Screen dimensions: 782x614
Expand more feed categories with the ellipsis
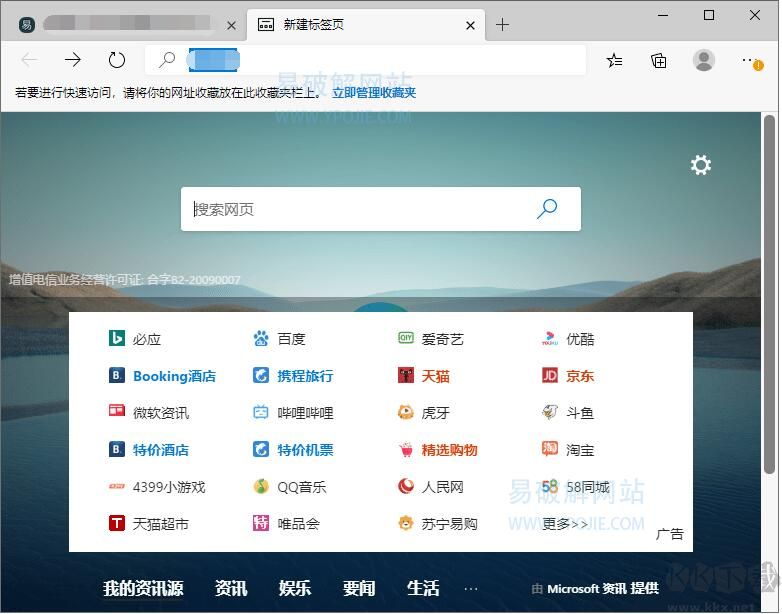(x=470, y=589)
